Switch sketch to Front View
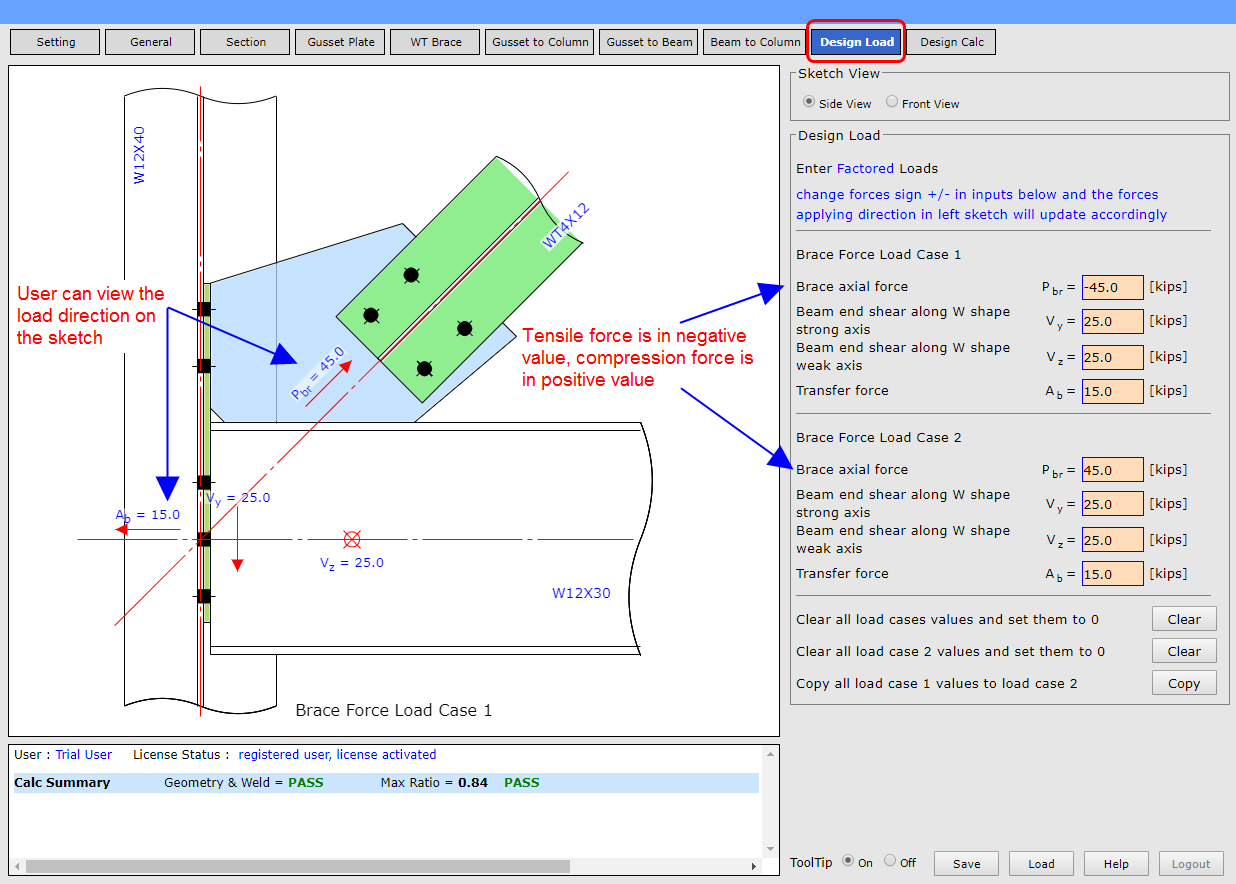Image resolution: width=1236 pixels, height=884 pixels. 889,102
